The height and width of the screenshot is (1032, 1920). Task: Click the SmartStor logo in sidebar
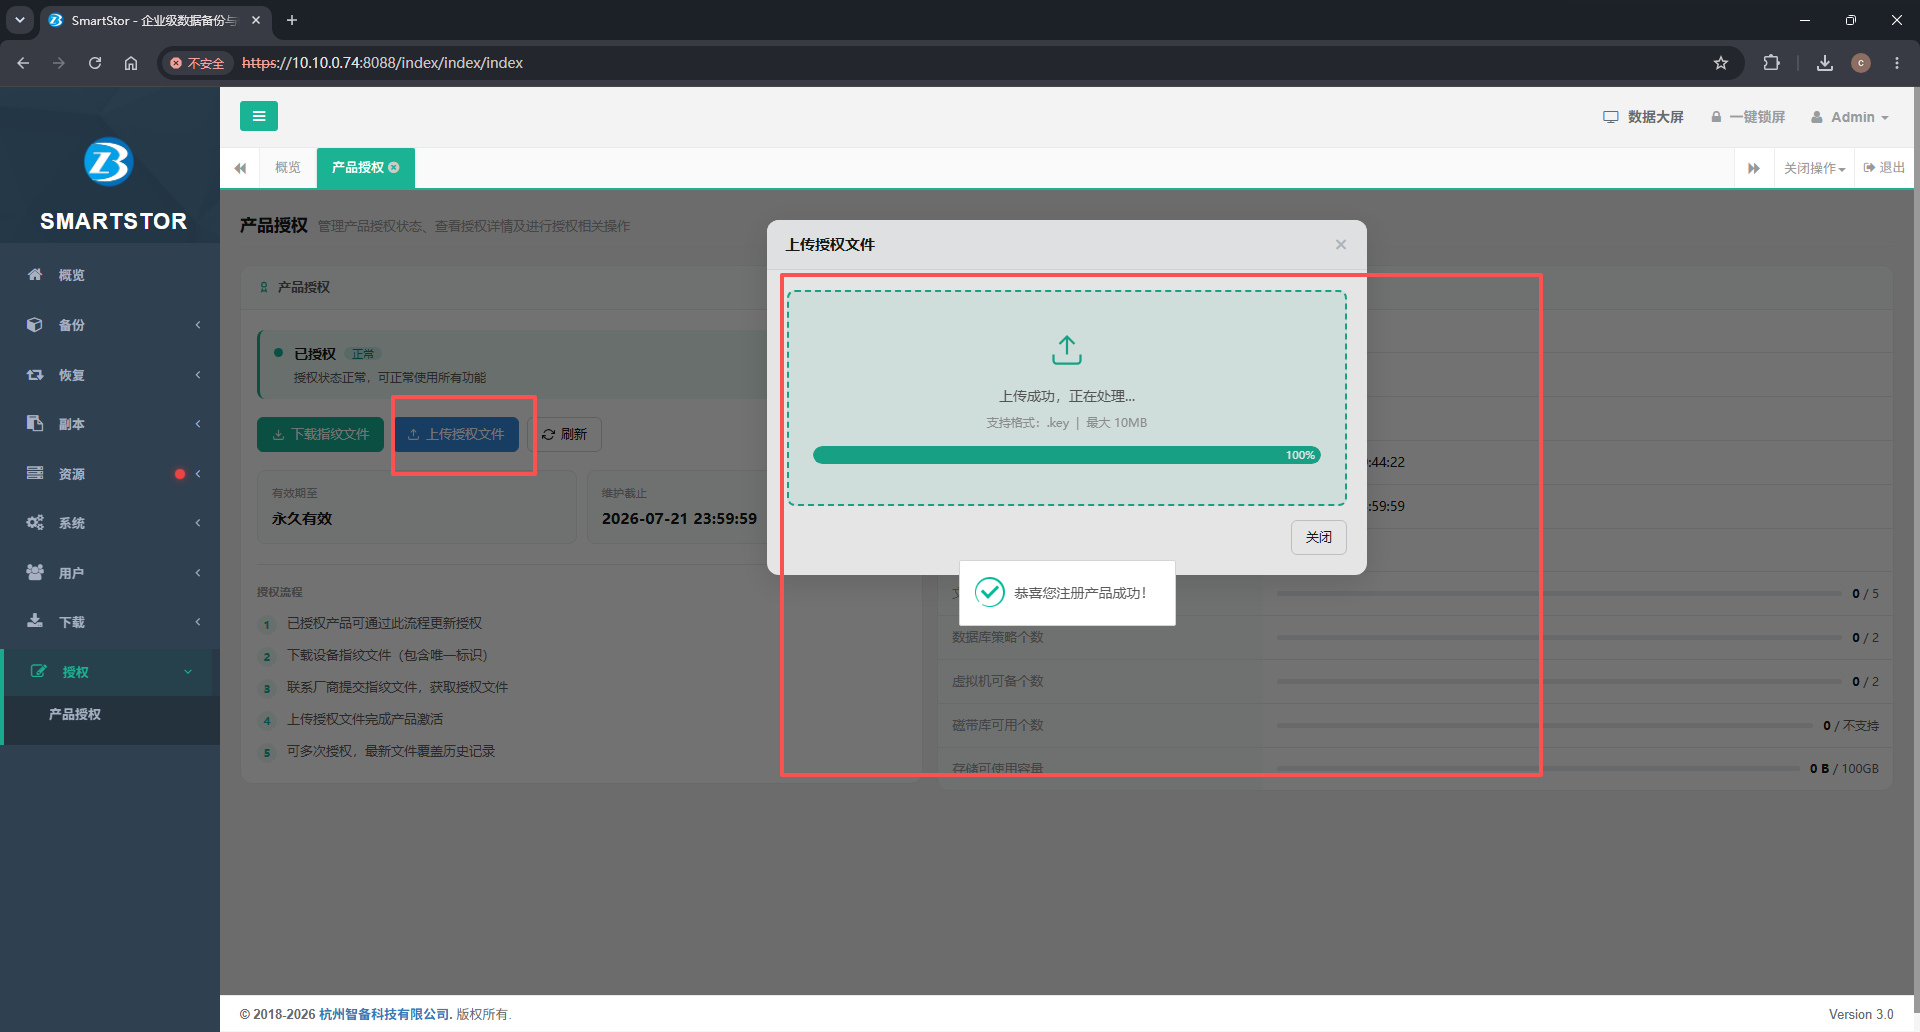pyautogui.click(x=109, y=162)
